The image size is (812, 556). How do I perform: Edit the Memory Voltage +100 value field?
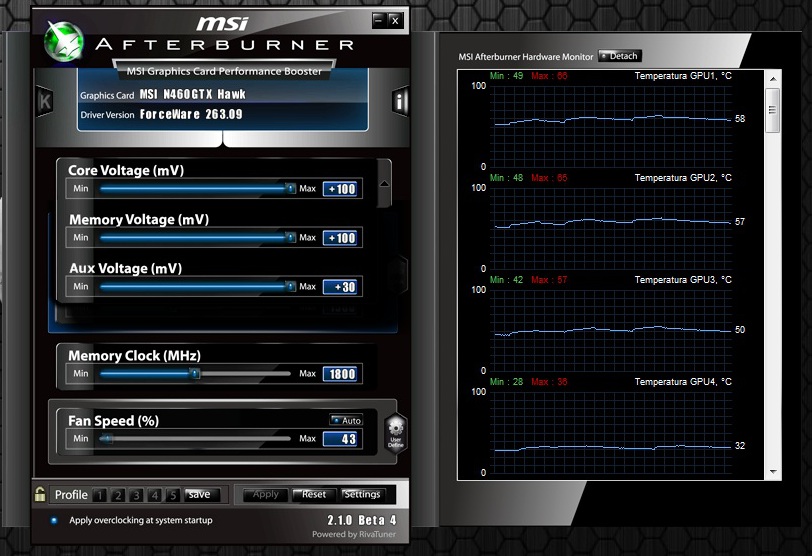coord(340,238)
